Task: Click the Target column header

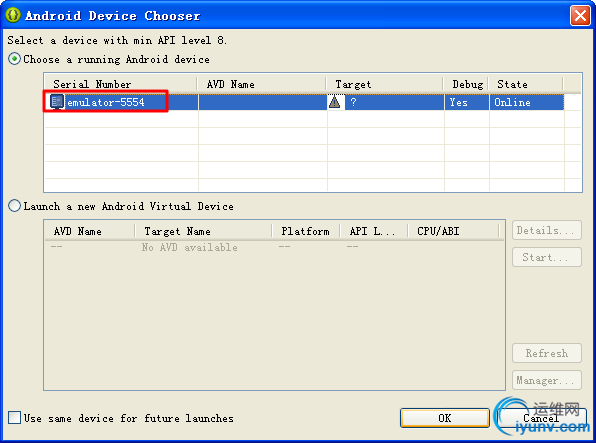Action: pyautogui.click(x=385, y=84)
